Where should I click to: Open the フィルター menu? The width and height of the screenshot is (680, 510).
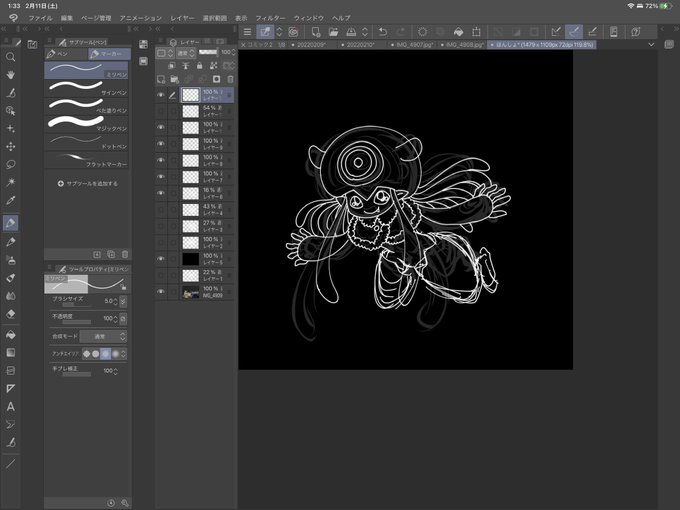click(270, 18)
